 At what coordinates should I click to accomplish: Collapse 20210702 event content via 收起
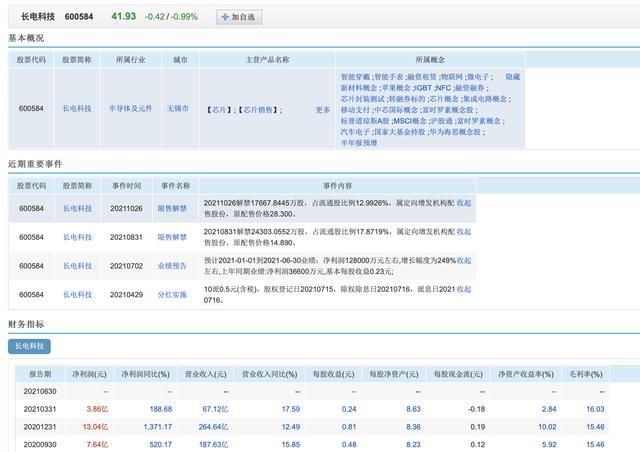(464, 260)
